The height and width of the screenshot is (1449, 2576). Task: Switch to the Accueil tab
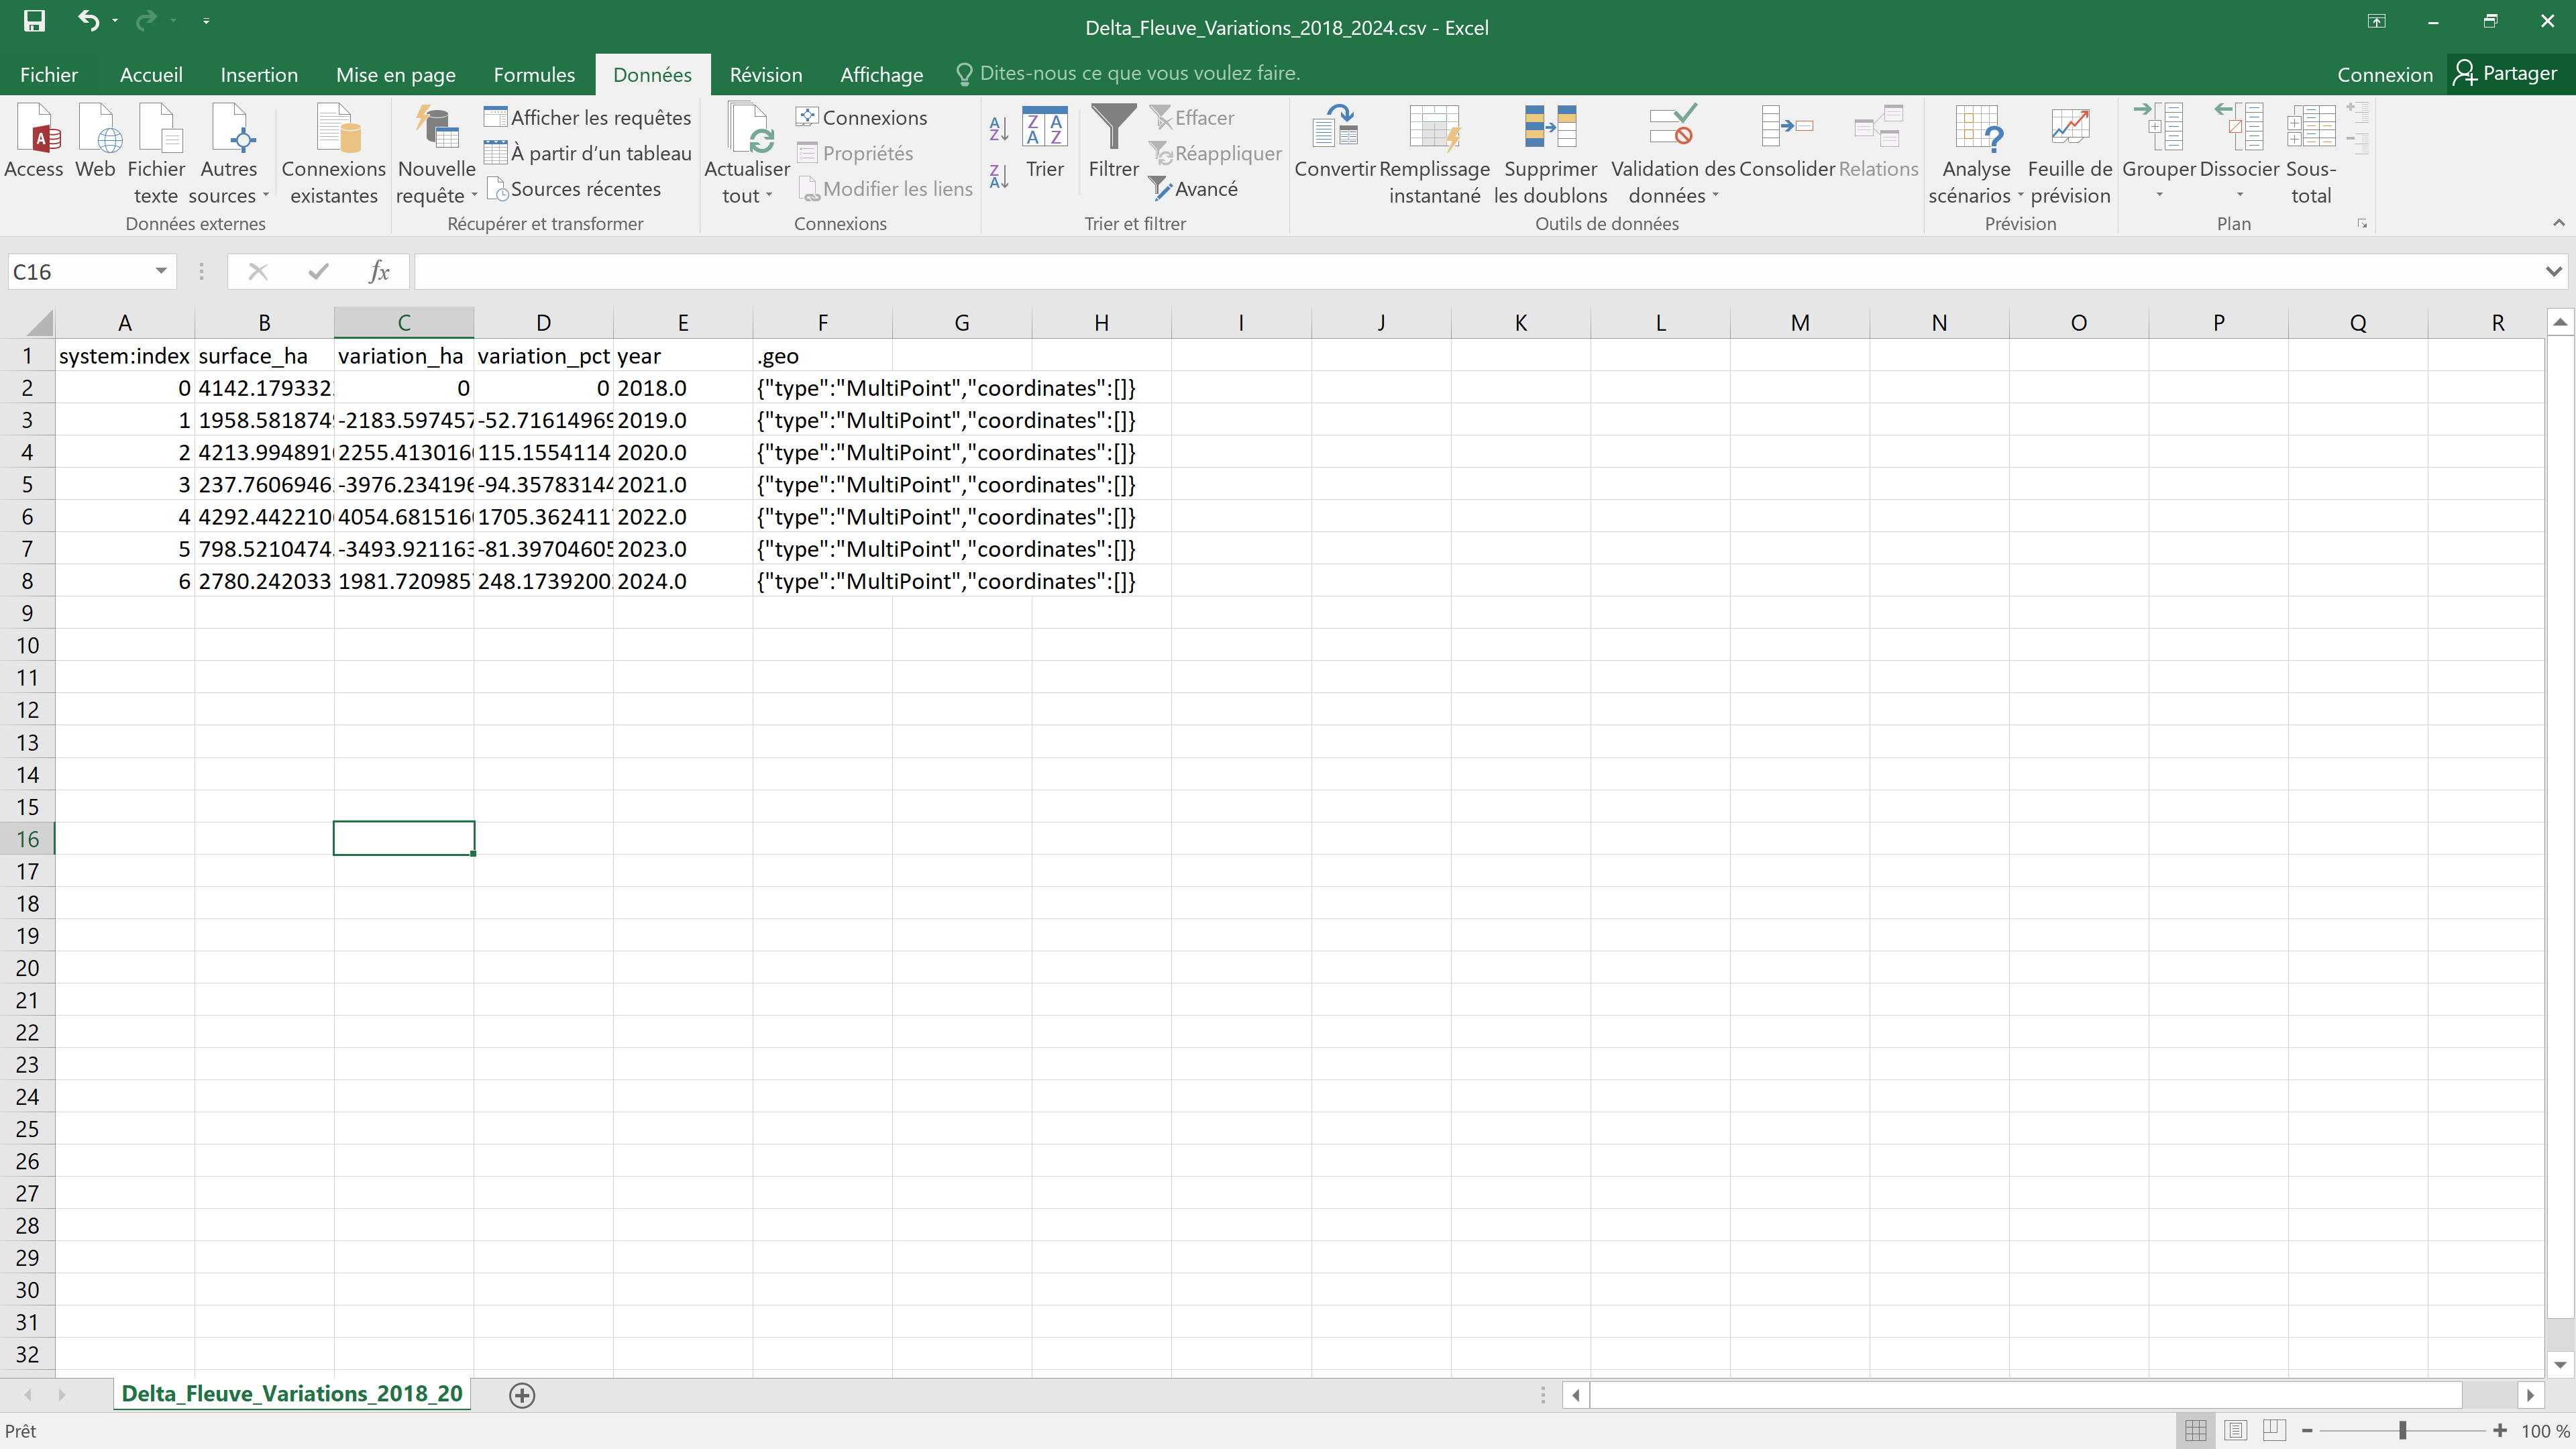click(x=151, y=74)
